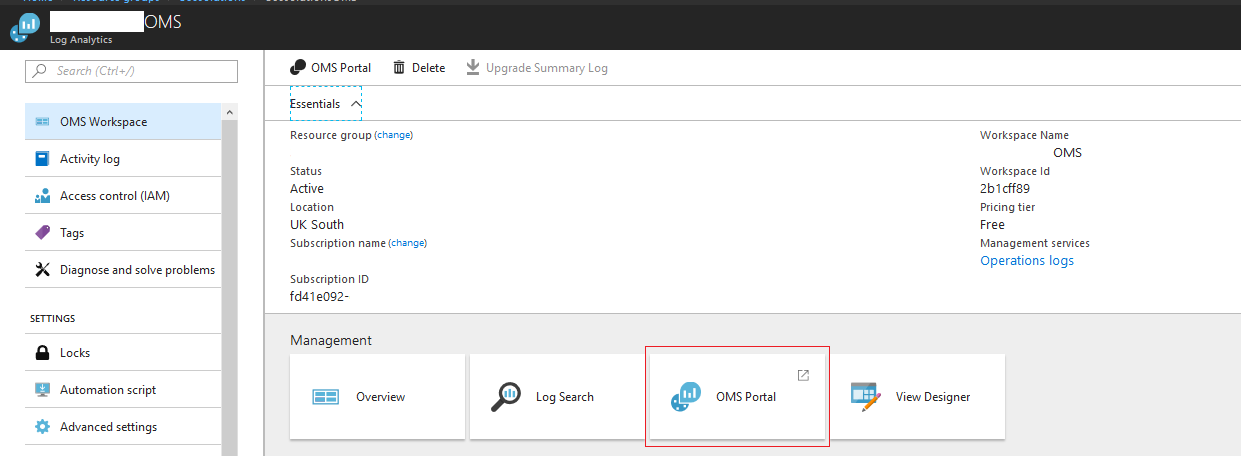The width and height of the screenshot is (1241, 456).
Task: Select OMS Workspace menu item
Action: 123,122
